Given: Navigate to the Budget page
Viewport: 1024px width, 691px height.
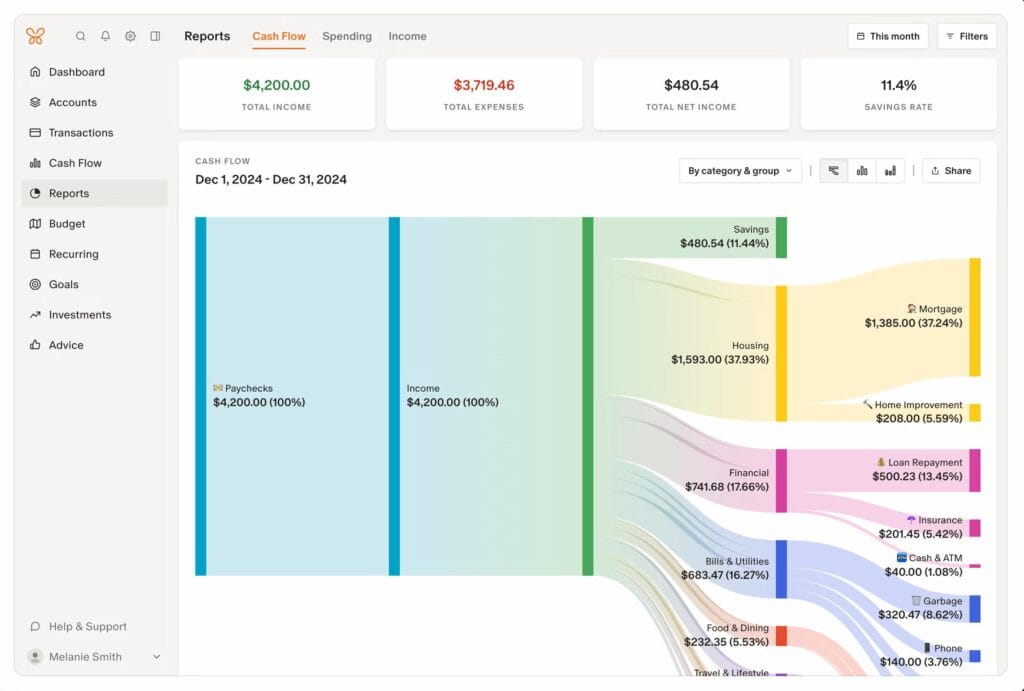Looking at the screenshot, I should 64,223.
